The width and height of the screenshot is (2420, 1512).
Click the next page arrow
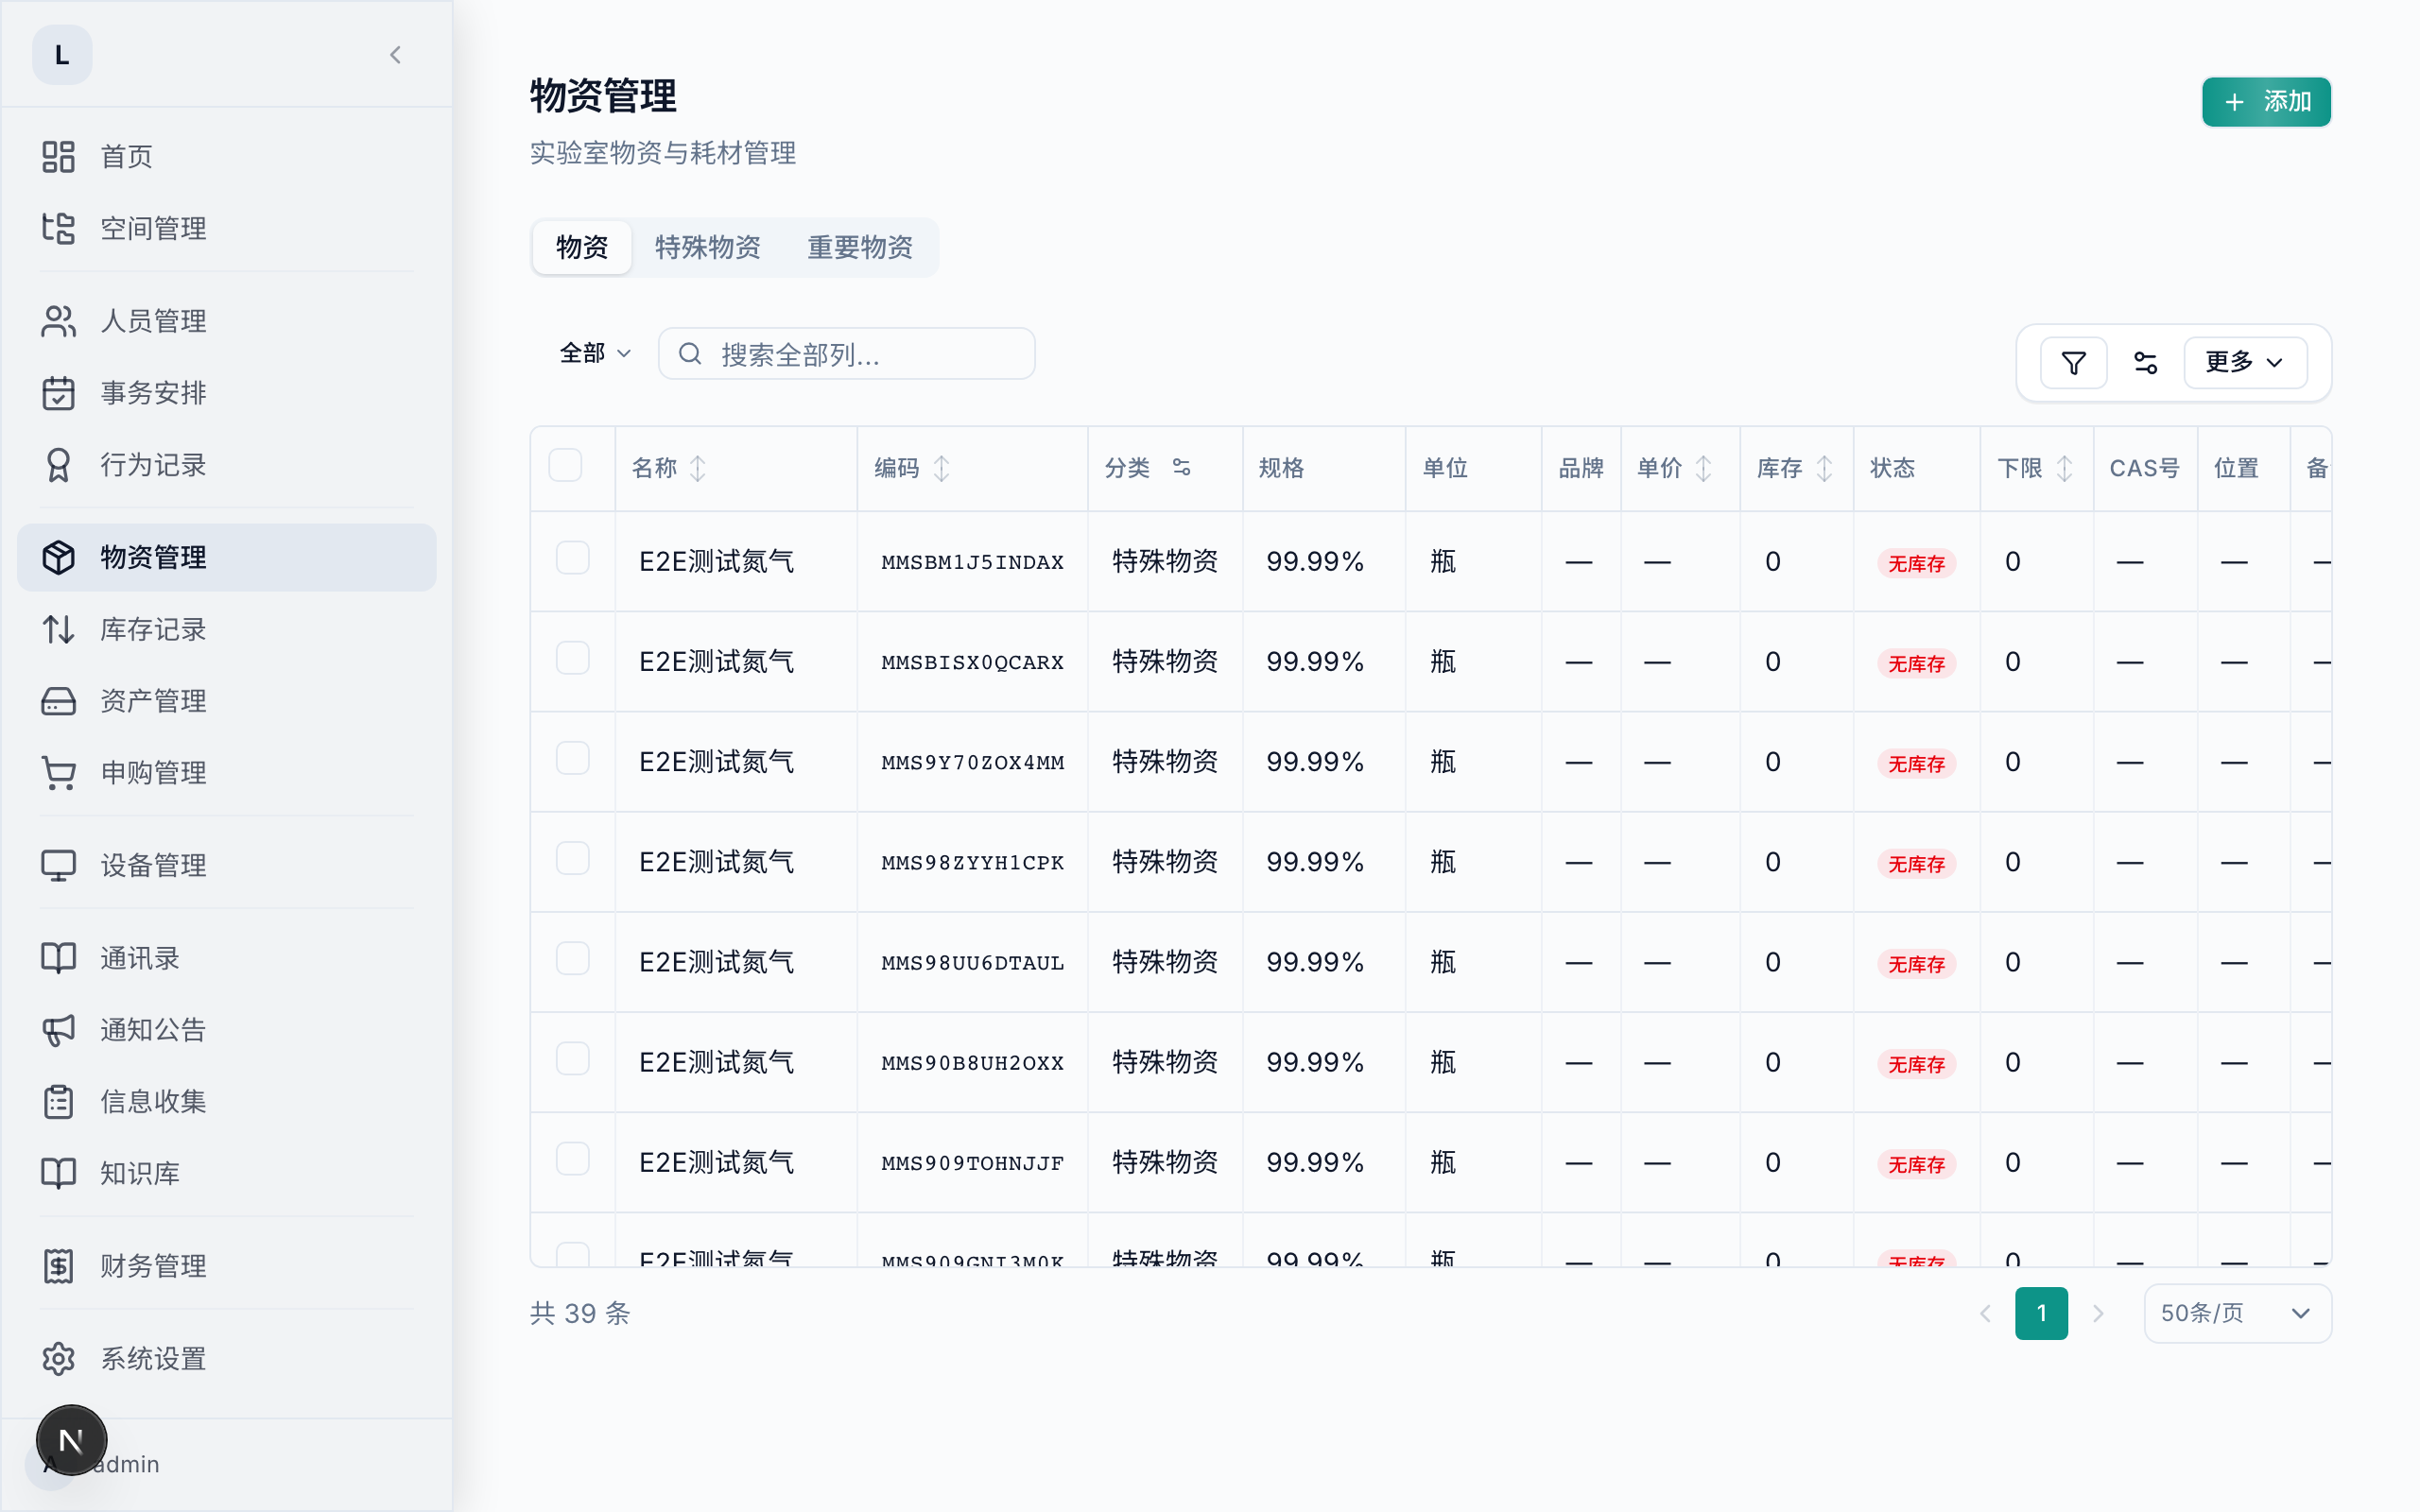coord(2098,1313)
